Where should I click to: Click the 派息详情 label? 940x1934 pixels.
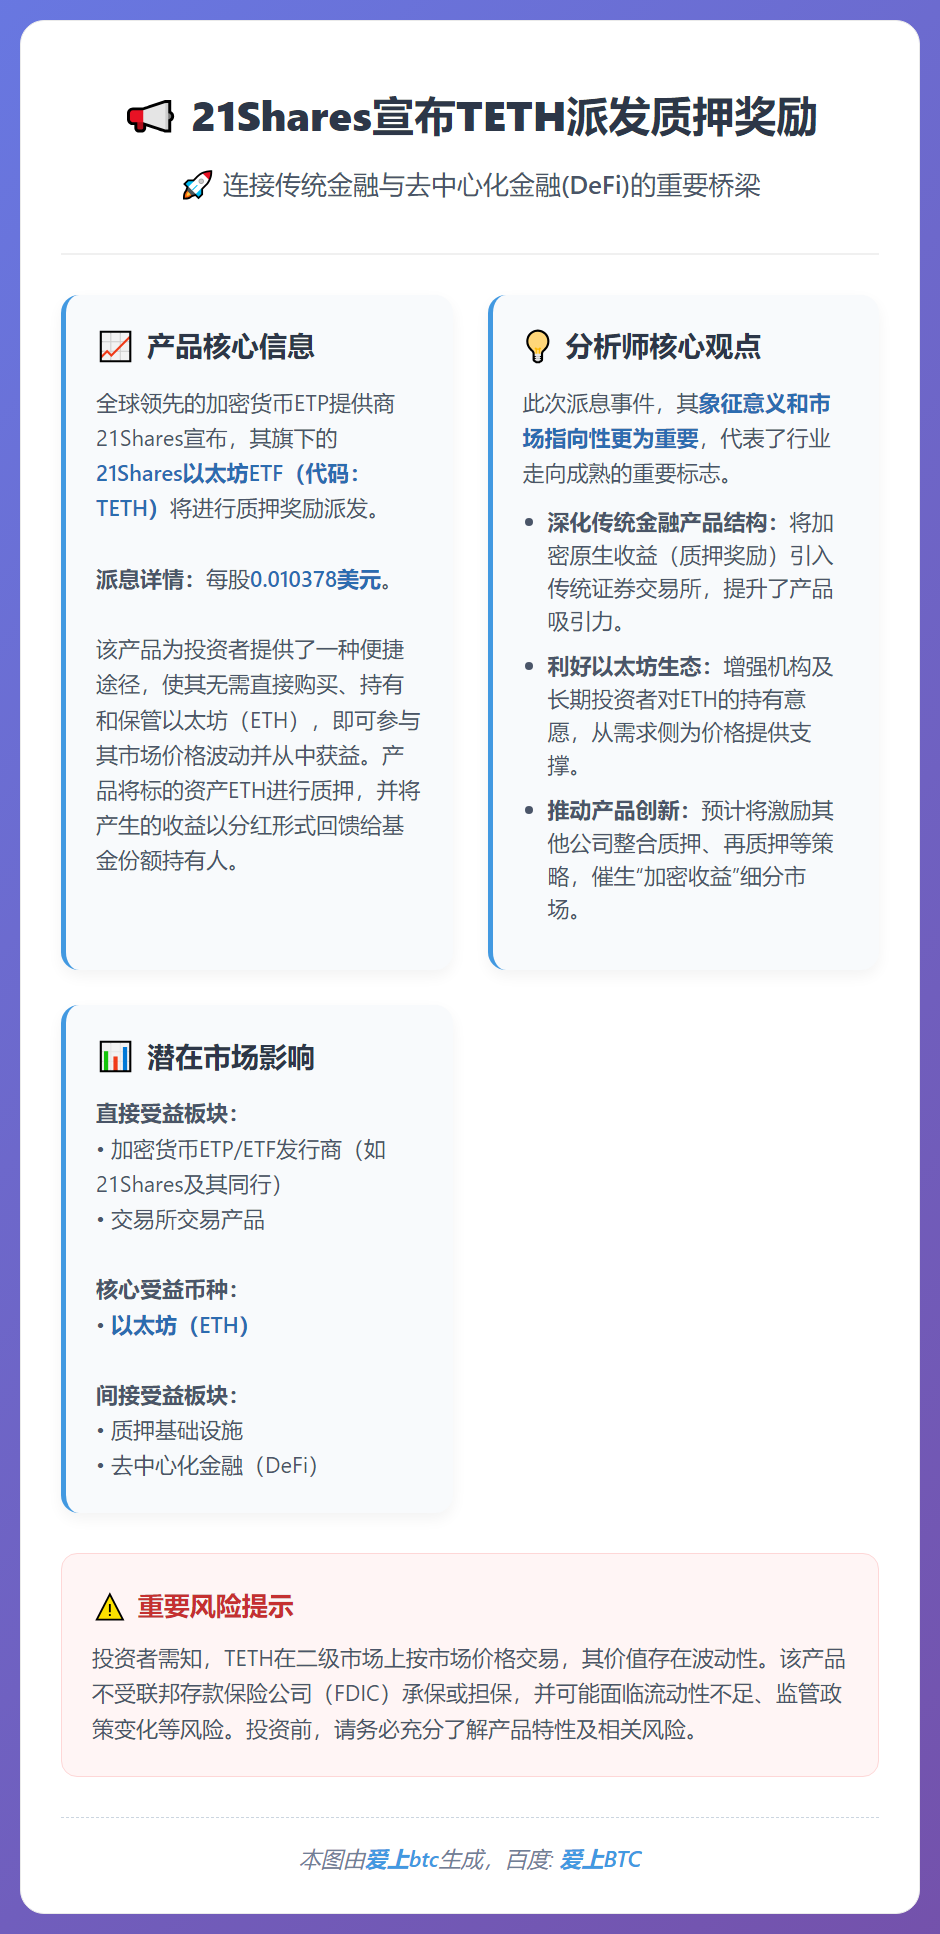pyautogui.click(x=145, y=580)
